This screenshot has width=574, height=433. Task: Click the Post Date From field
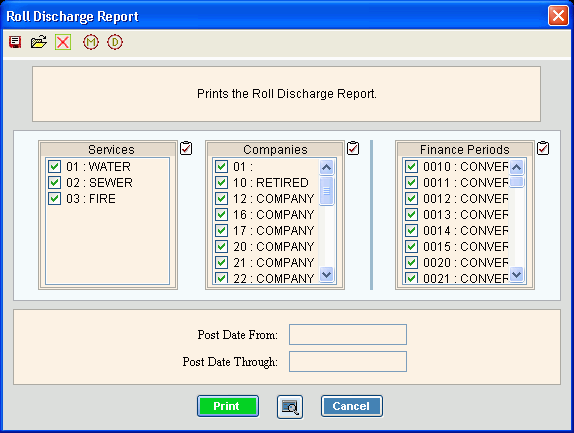(348, 335)
